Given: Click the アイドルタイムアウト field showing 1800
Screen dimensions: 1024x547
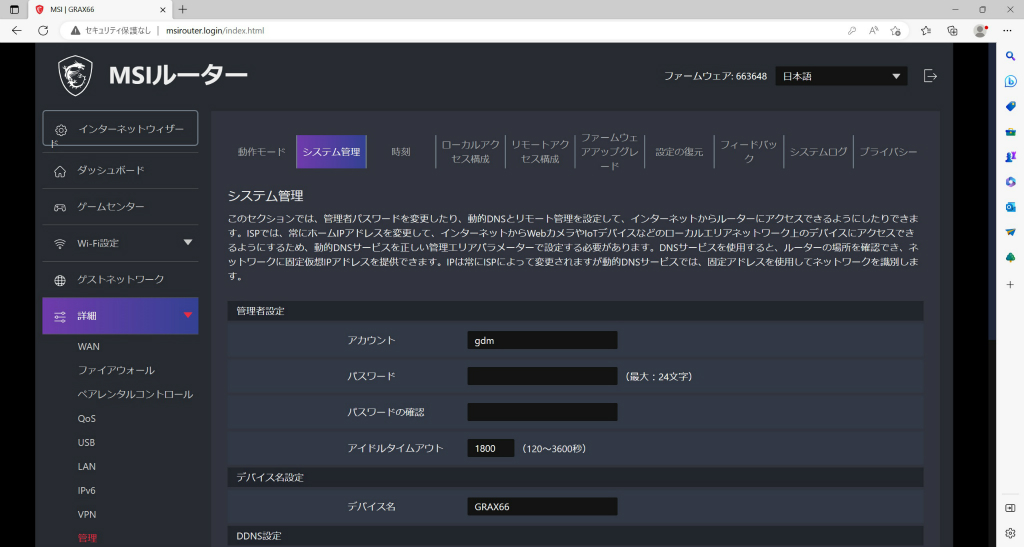Looking at the screenshot, I should pos(490,448).
